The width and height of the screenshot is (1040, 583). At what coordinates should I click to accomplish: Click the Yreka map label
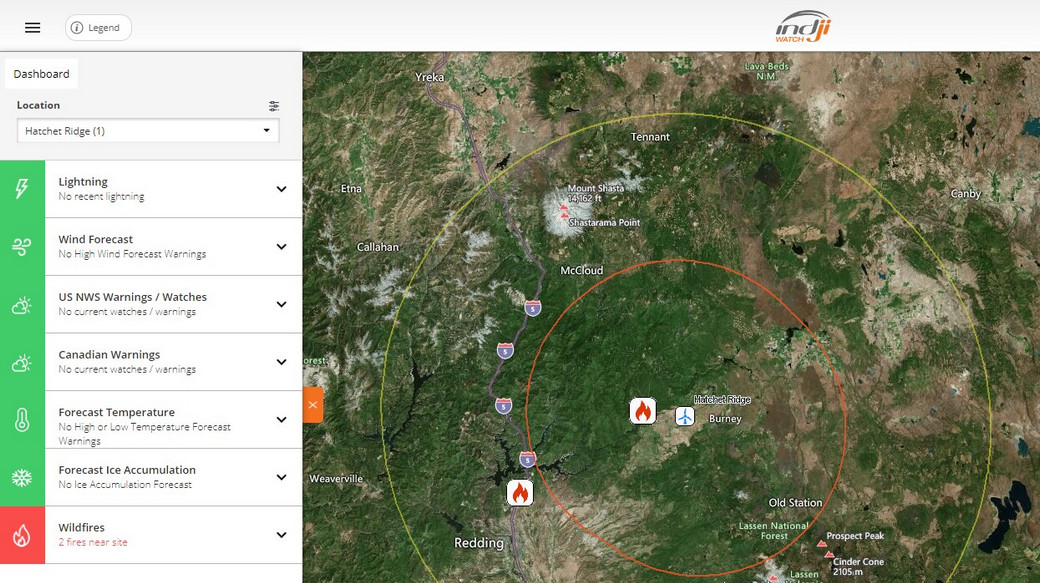pos(430,77)
